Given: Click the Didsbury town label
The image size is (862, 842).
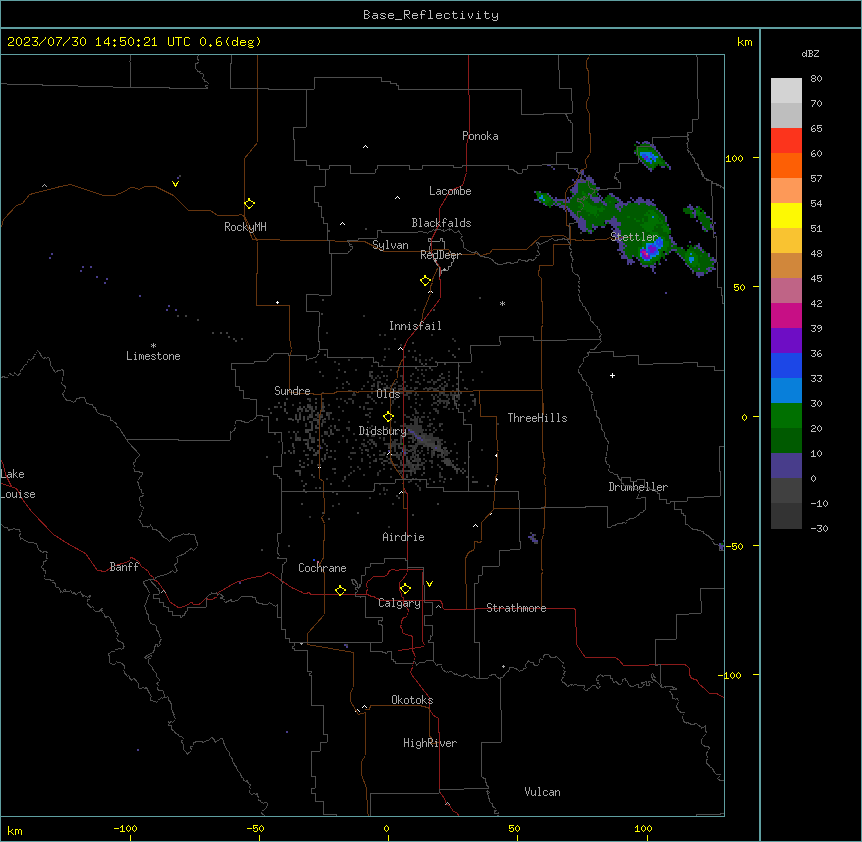Looking at the screenshot, I should click(x=382, y=431).
